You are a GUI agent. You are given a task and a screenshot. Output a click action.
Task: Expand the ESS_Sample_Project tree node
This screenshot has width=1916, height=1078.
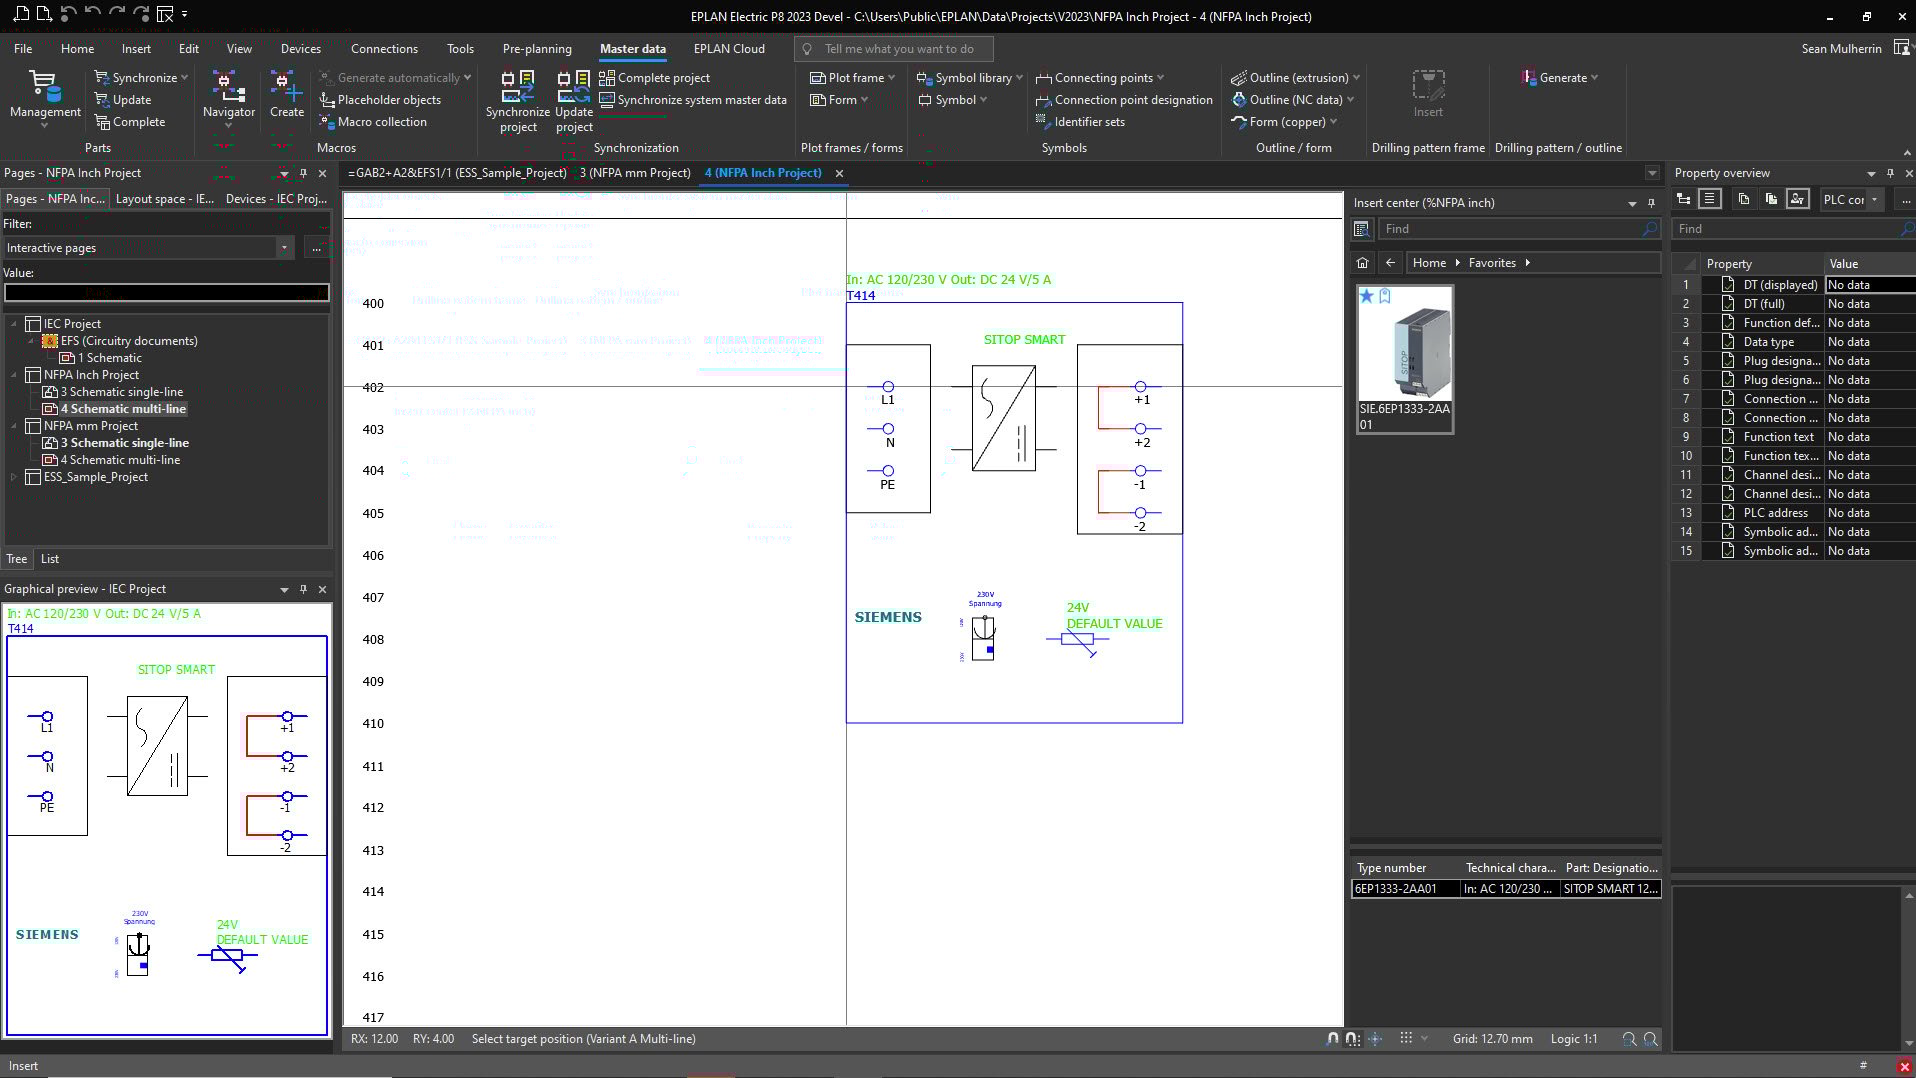[x=14, y=477]
